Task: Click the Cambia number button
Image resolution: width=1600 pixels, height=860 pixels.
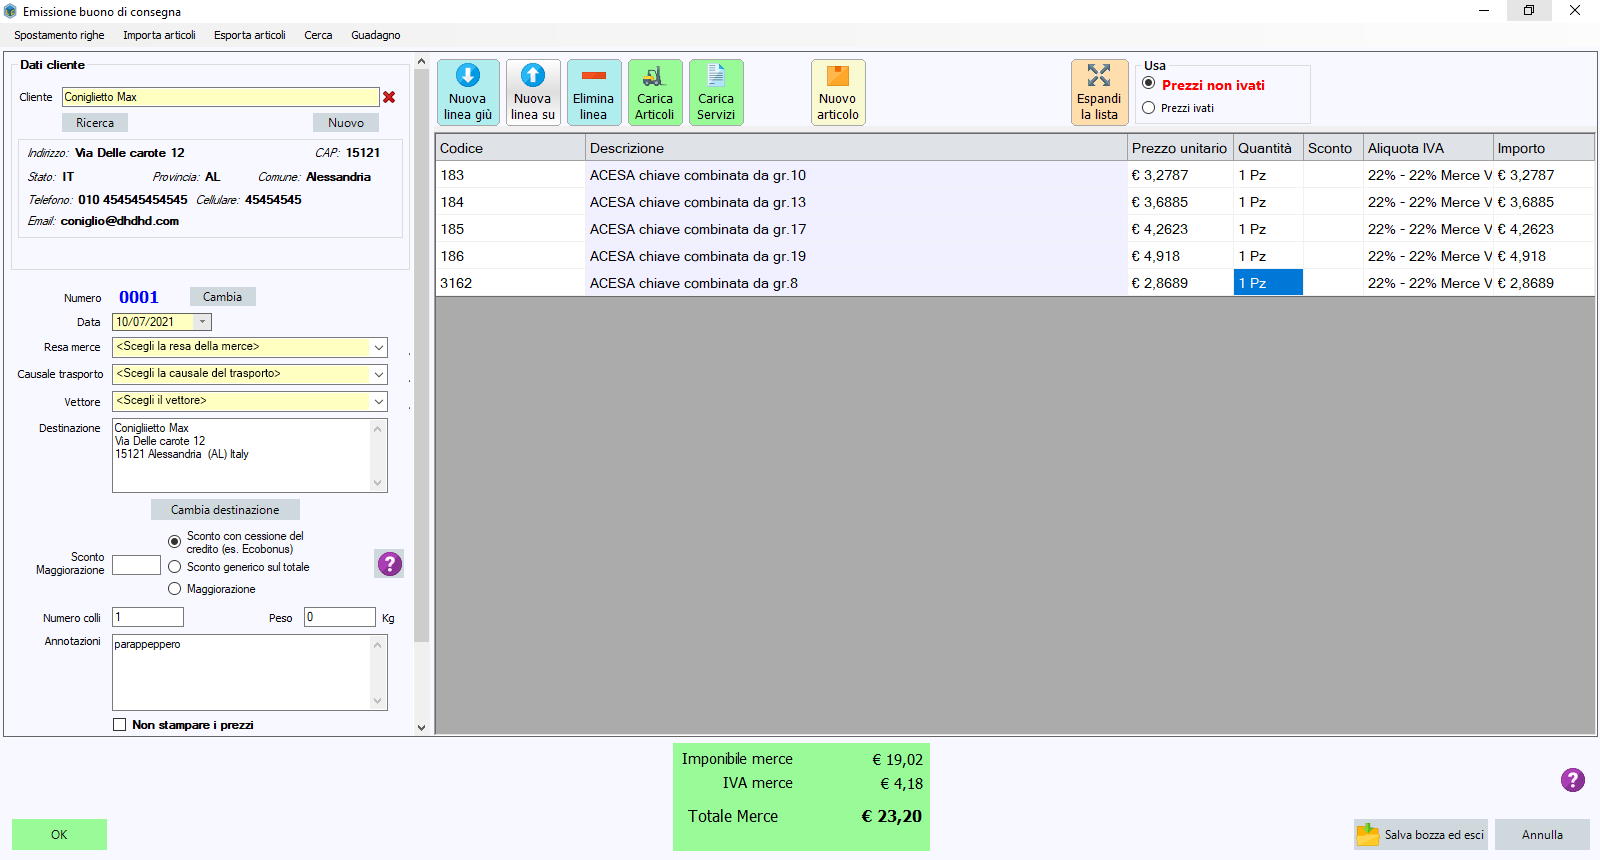Action: click(x=222, y=297)
